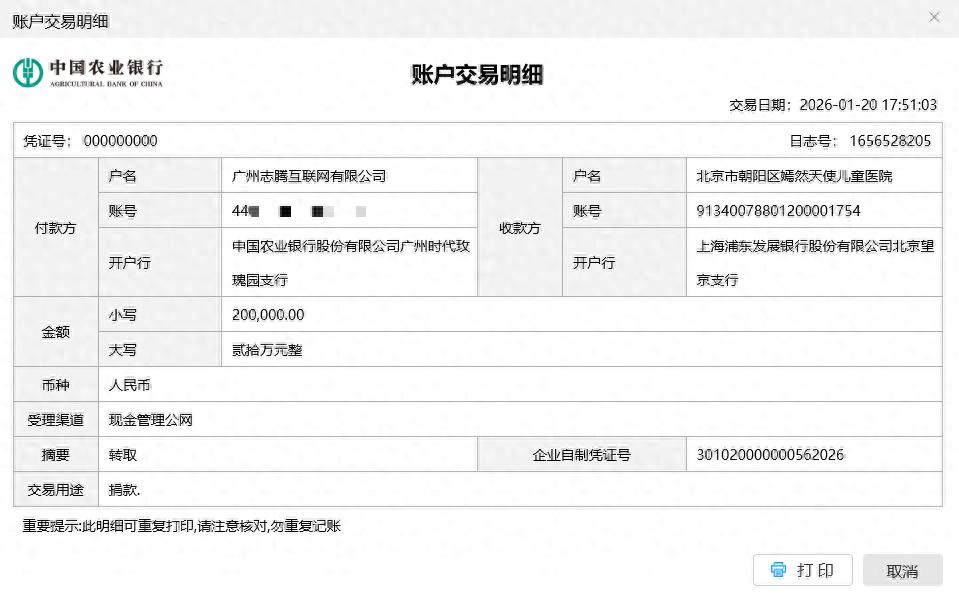
Task: Click the 摘要 label cell
Action: [56, 455]
